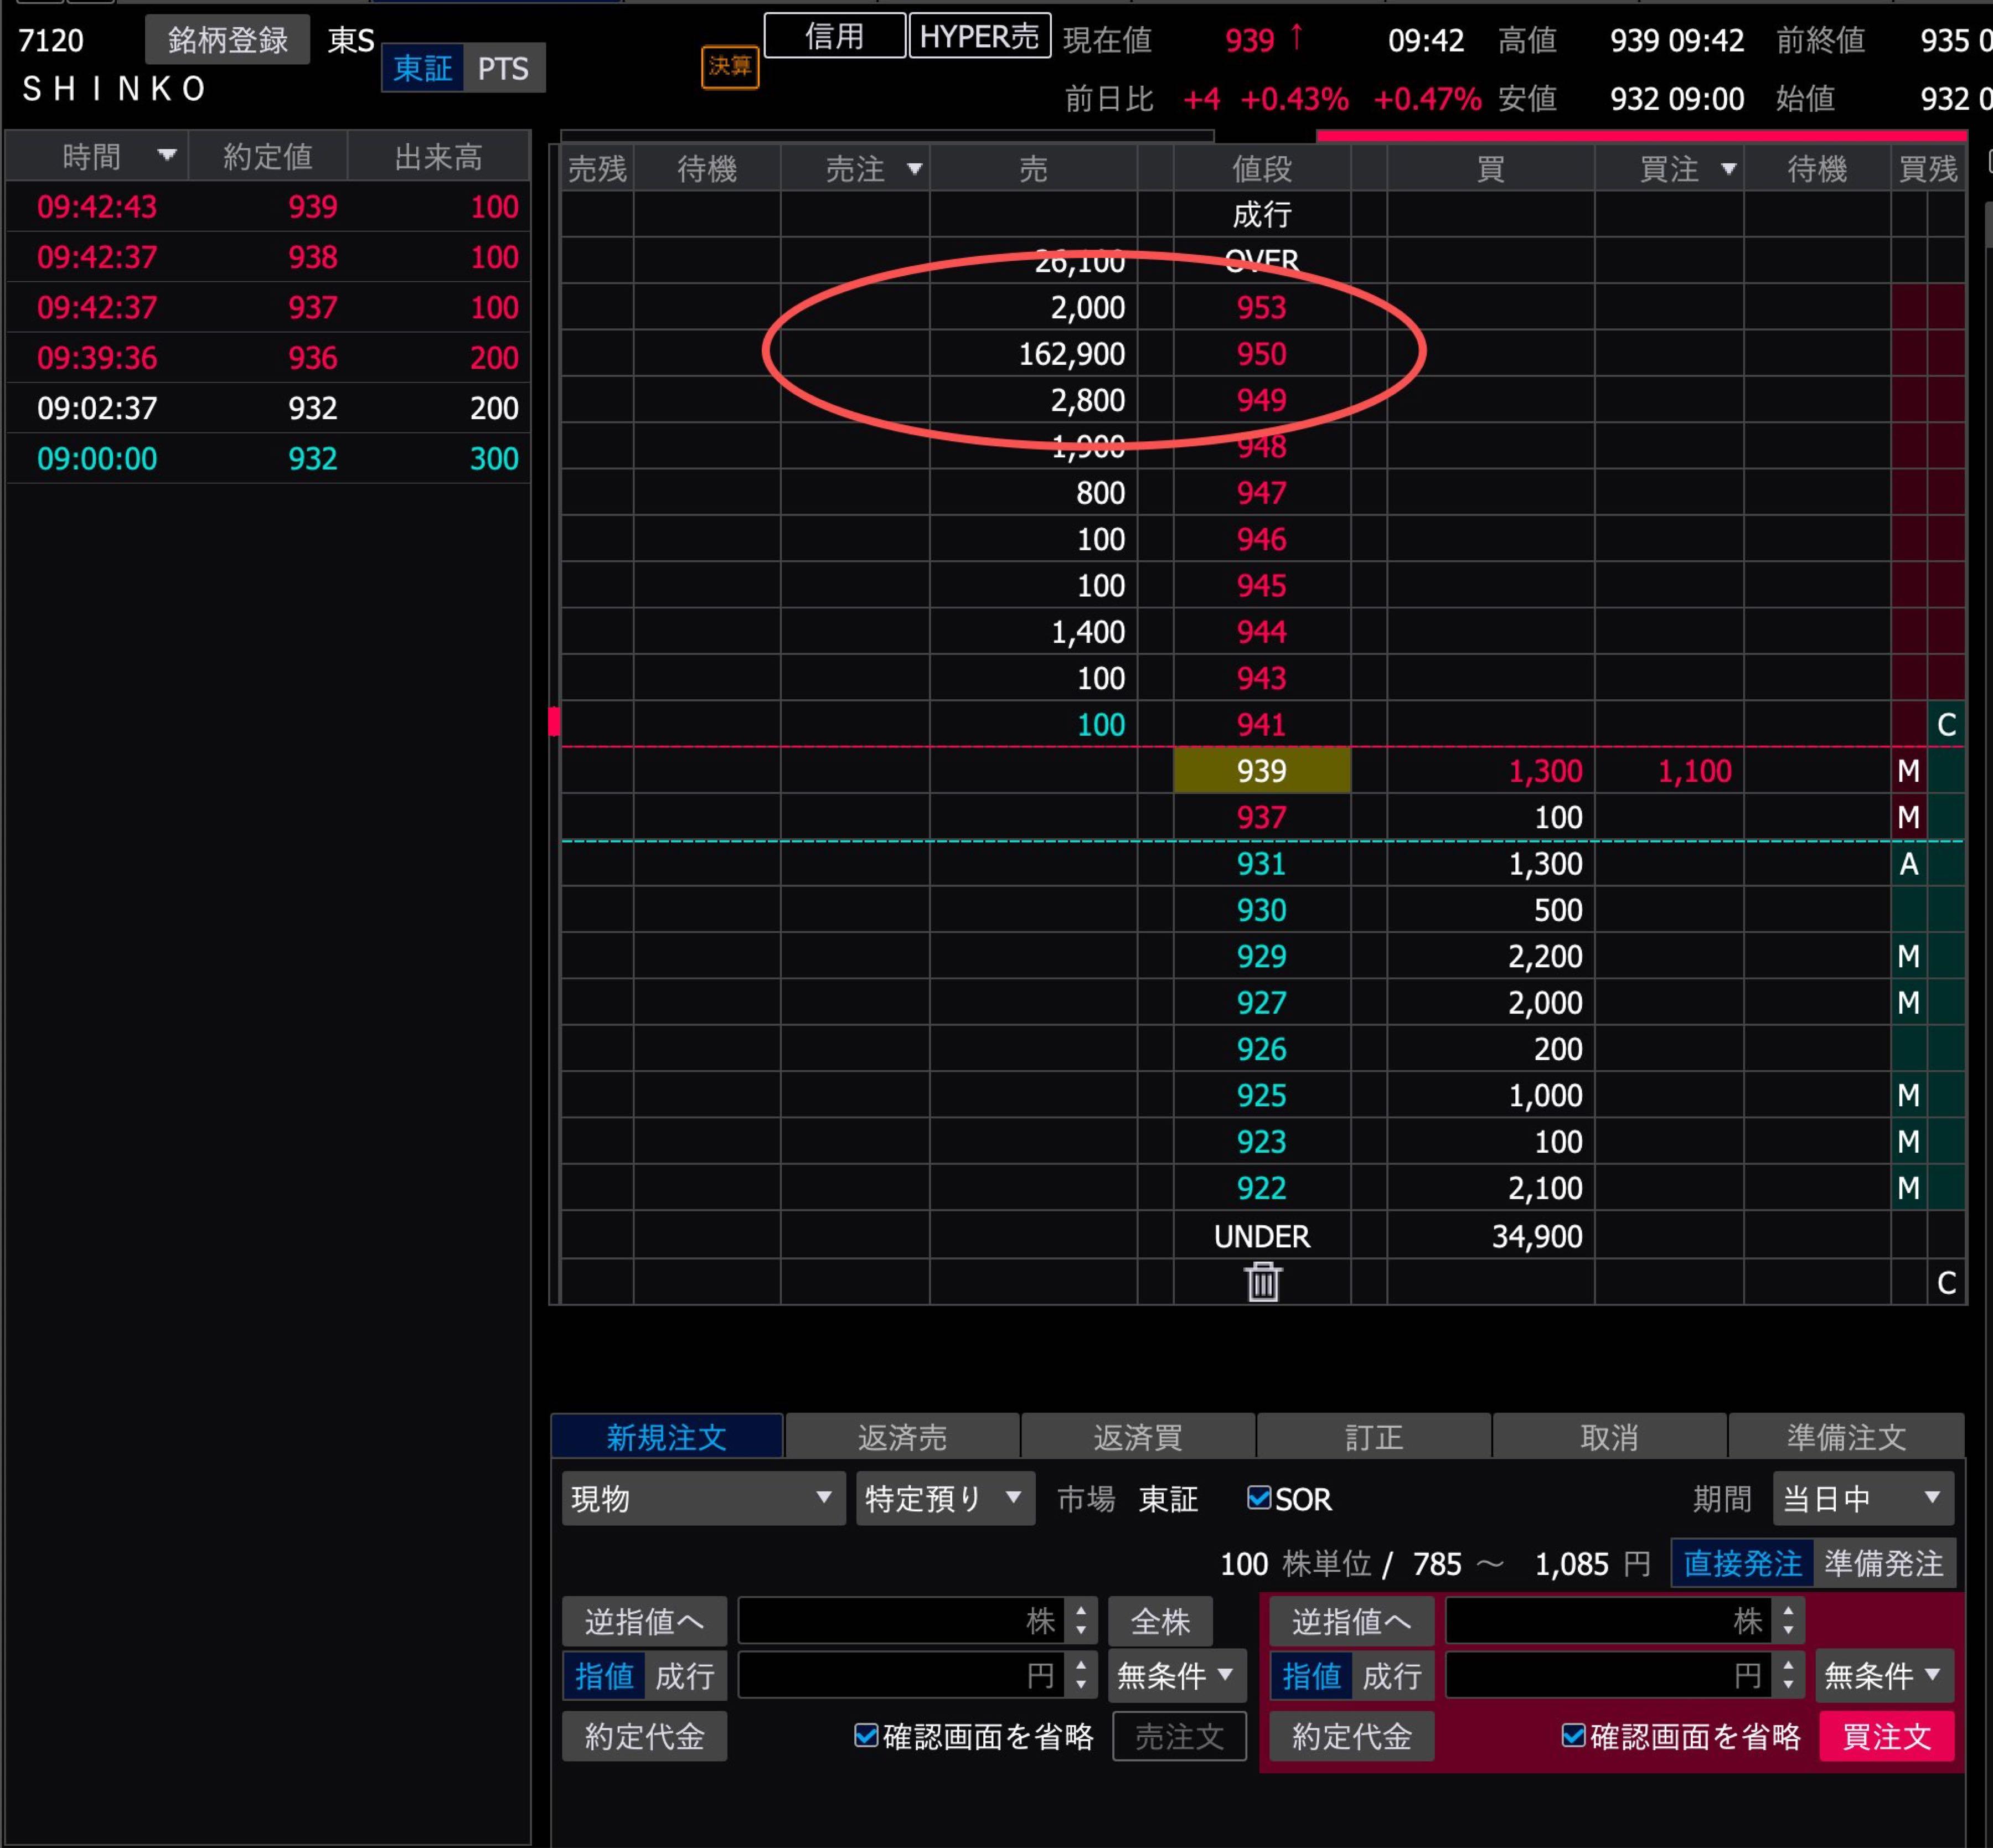
Task: Click the HYPER売 button
Action: tap(980, 36)
